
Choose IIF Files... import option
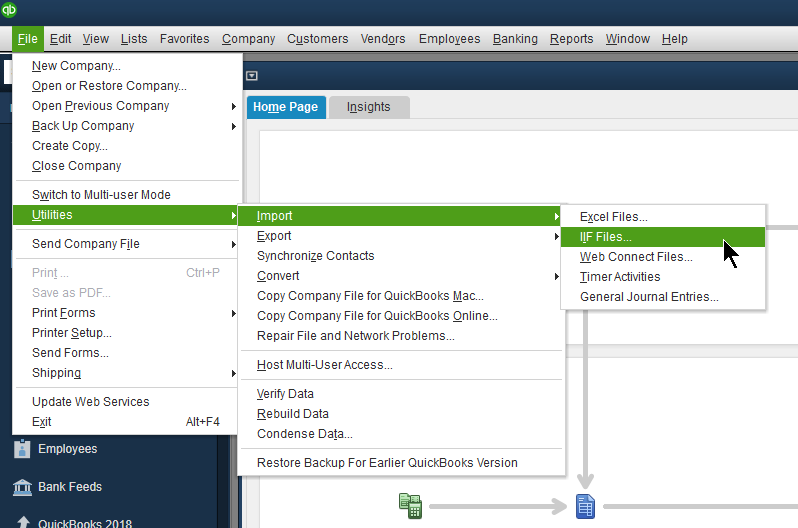(x=663, y=237)
